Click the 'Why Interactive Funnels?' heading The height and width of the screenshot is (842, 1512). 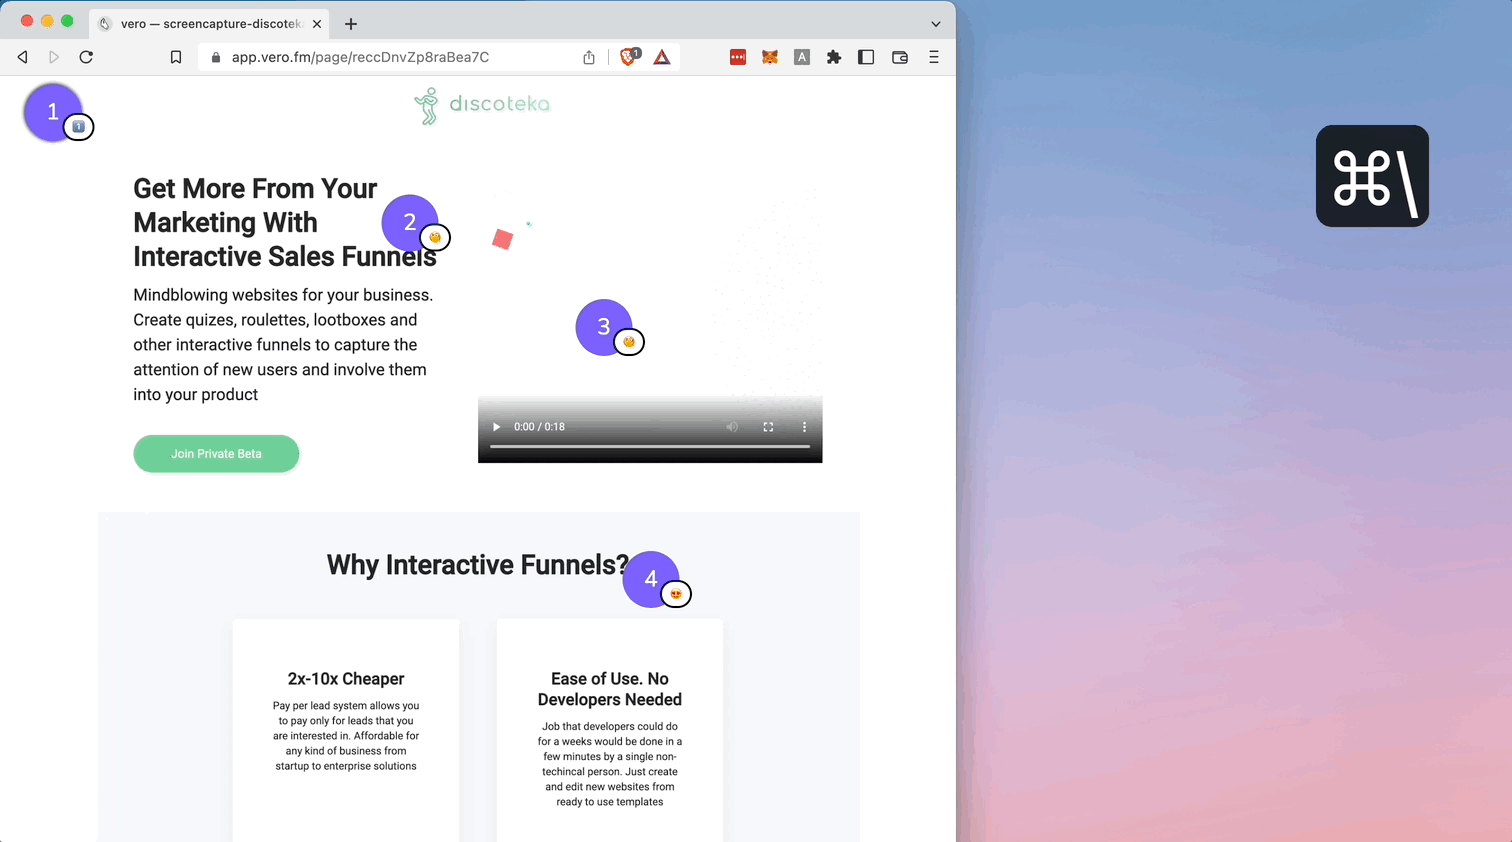(x=478, y=565)
